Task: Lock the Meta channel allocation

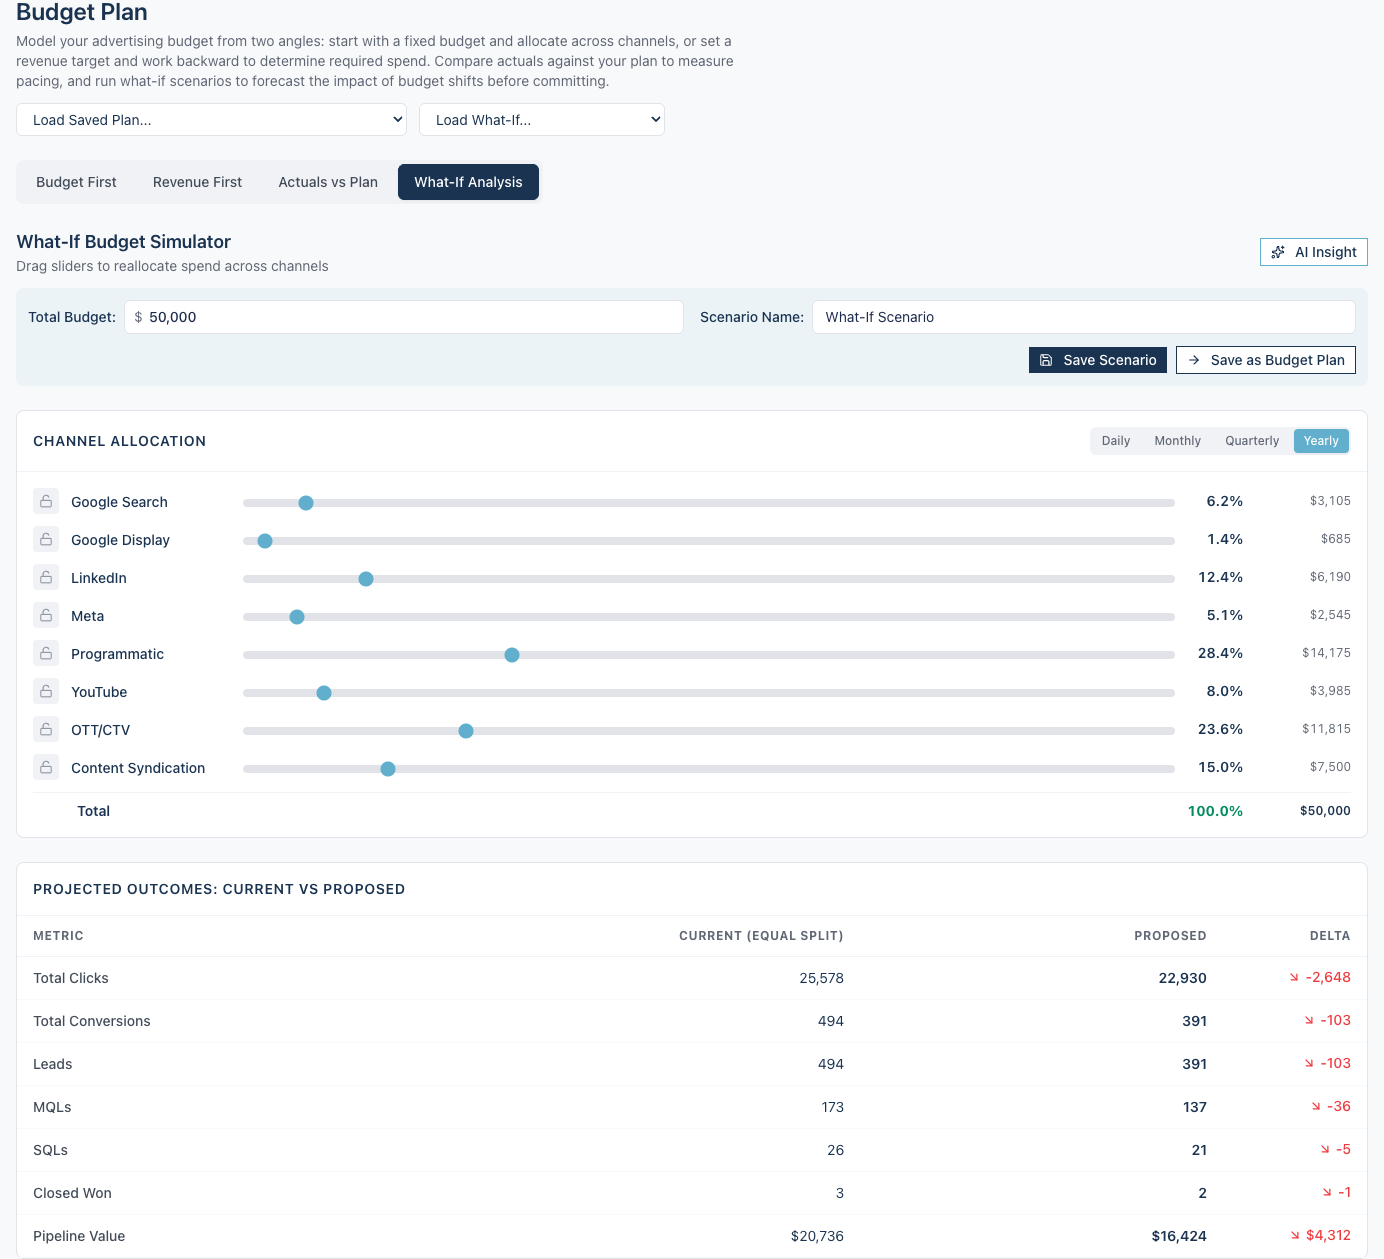Action: tap(46, 615)
